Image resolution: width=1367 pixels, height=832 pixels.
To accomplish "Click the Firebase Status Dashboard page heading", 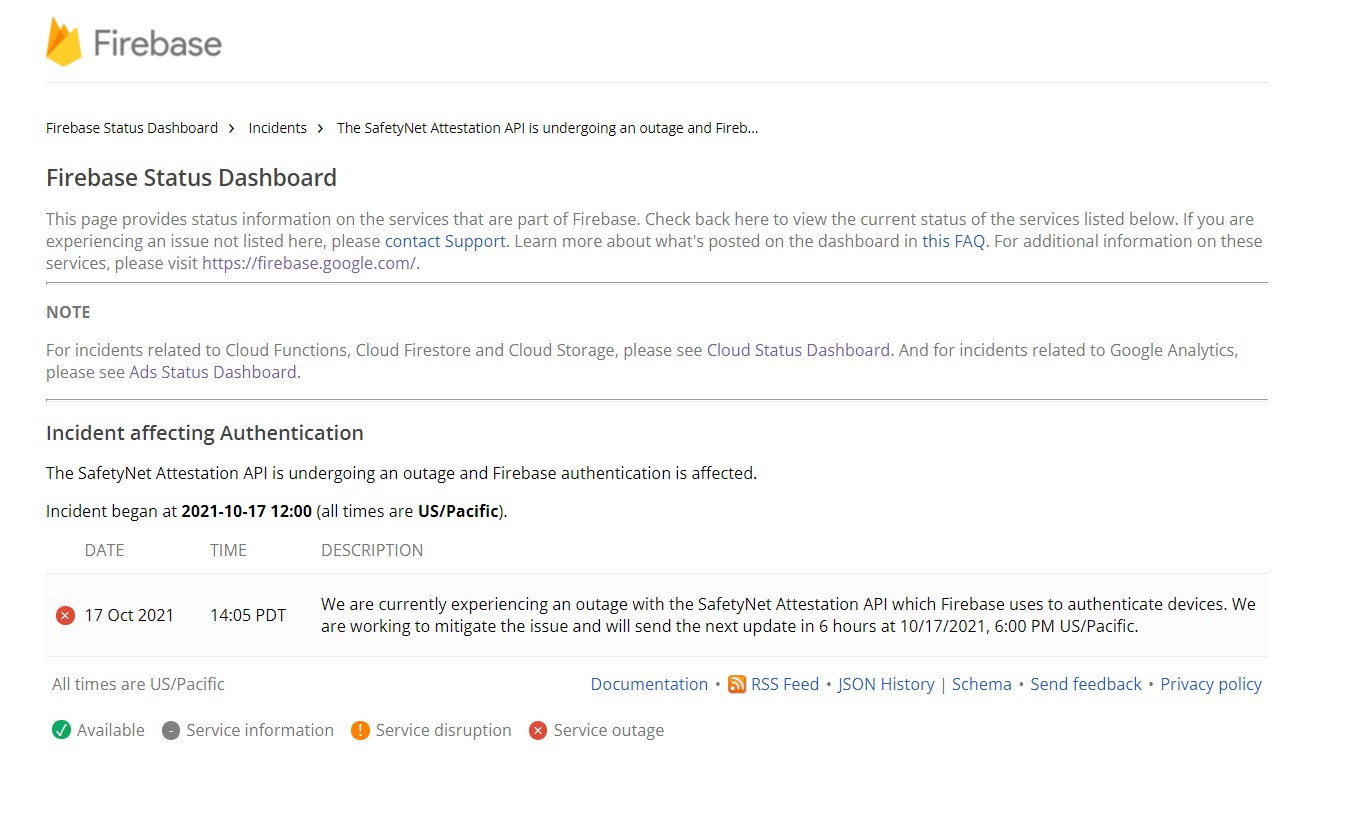I will pos(191,178).
